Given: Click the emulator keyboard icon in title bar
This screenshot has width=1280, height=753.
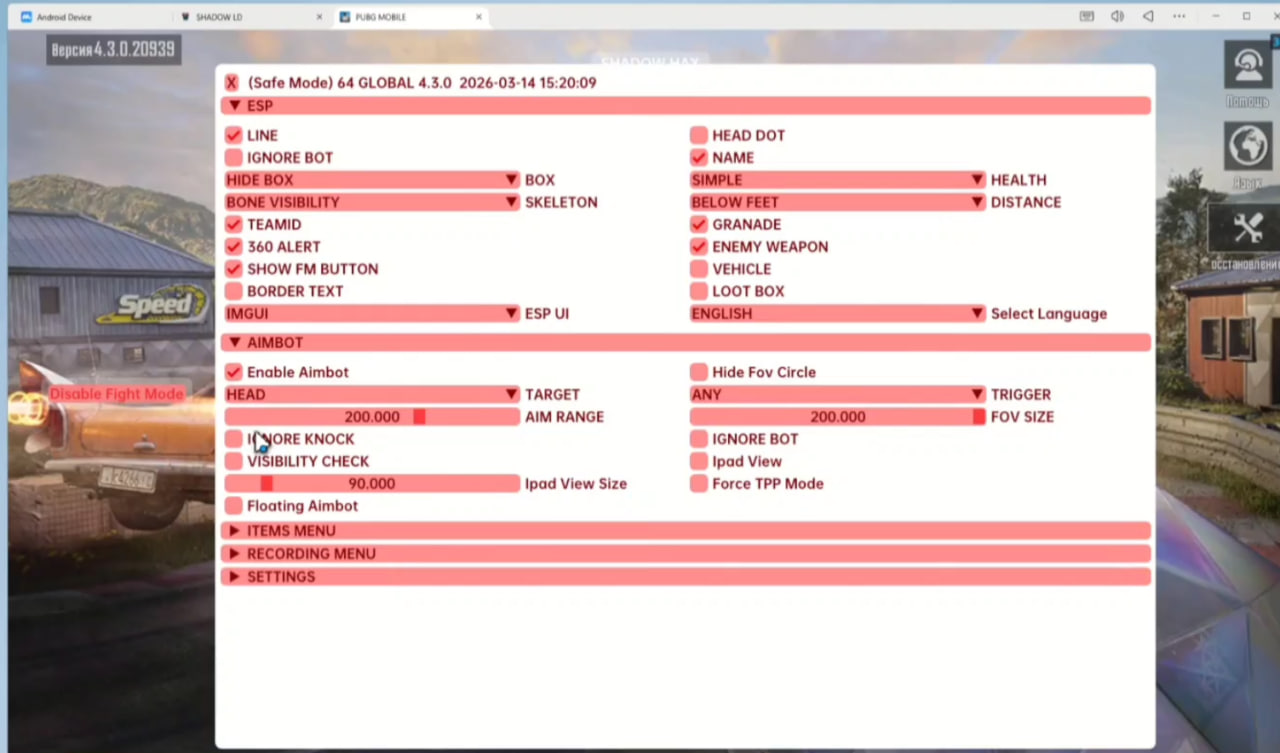Looking at the screenshot, I should 1086,17.
